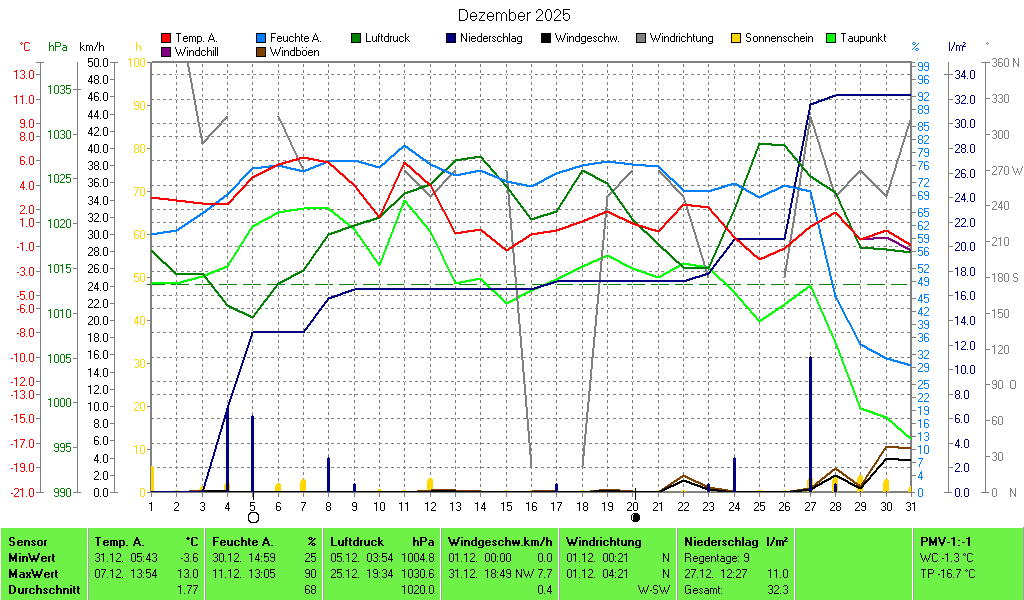
Task: Click the Sensor header in the table
Action: pos(26,541)
